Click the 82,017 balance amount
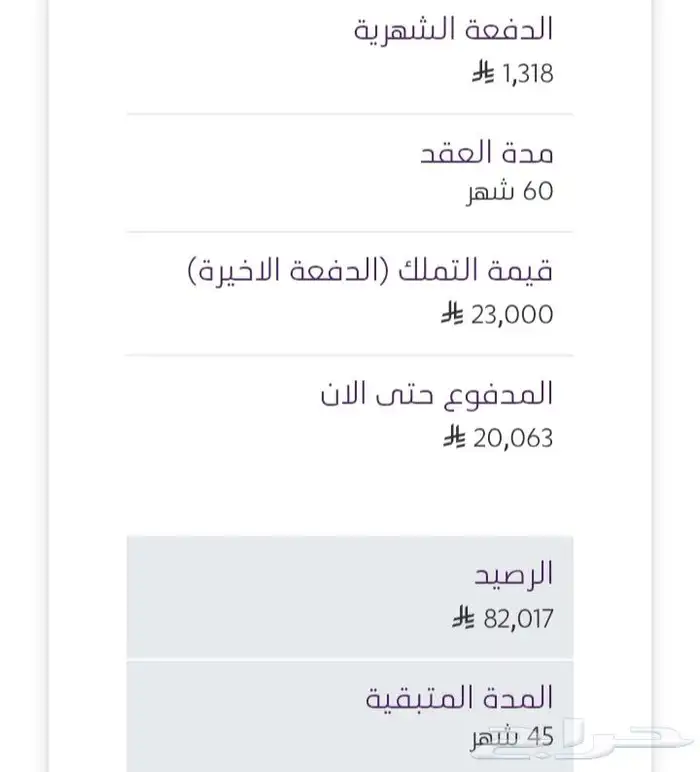This screenshot has width=700, height=772. [x=518, y=619]
